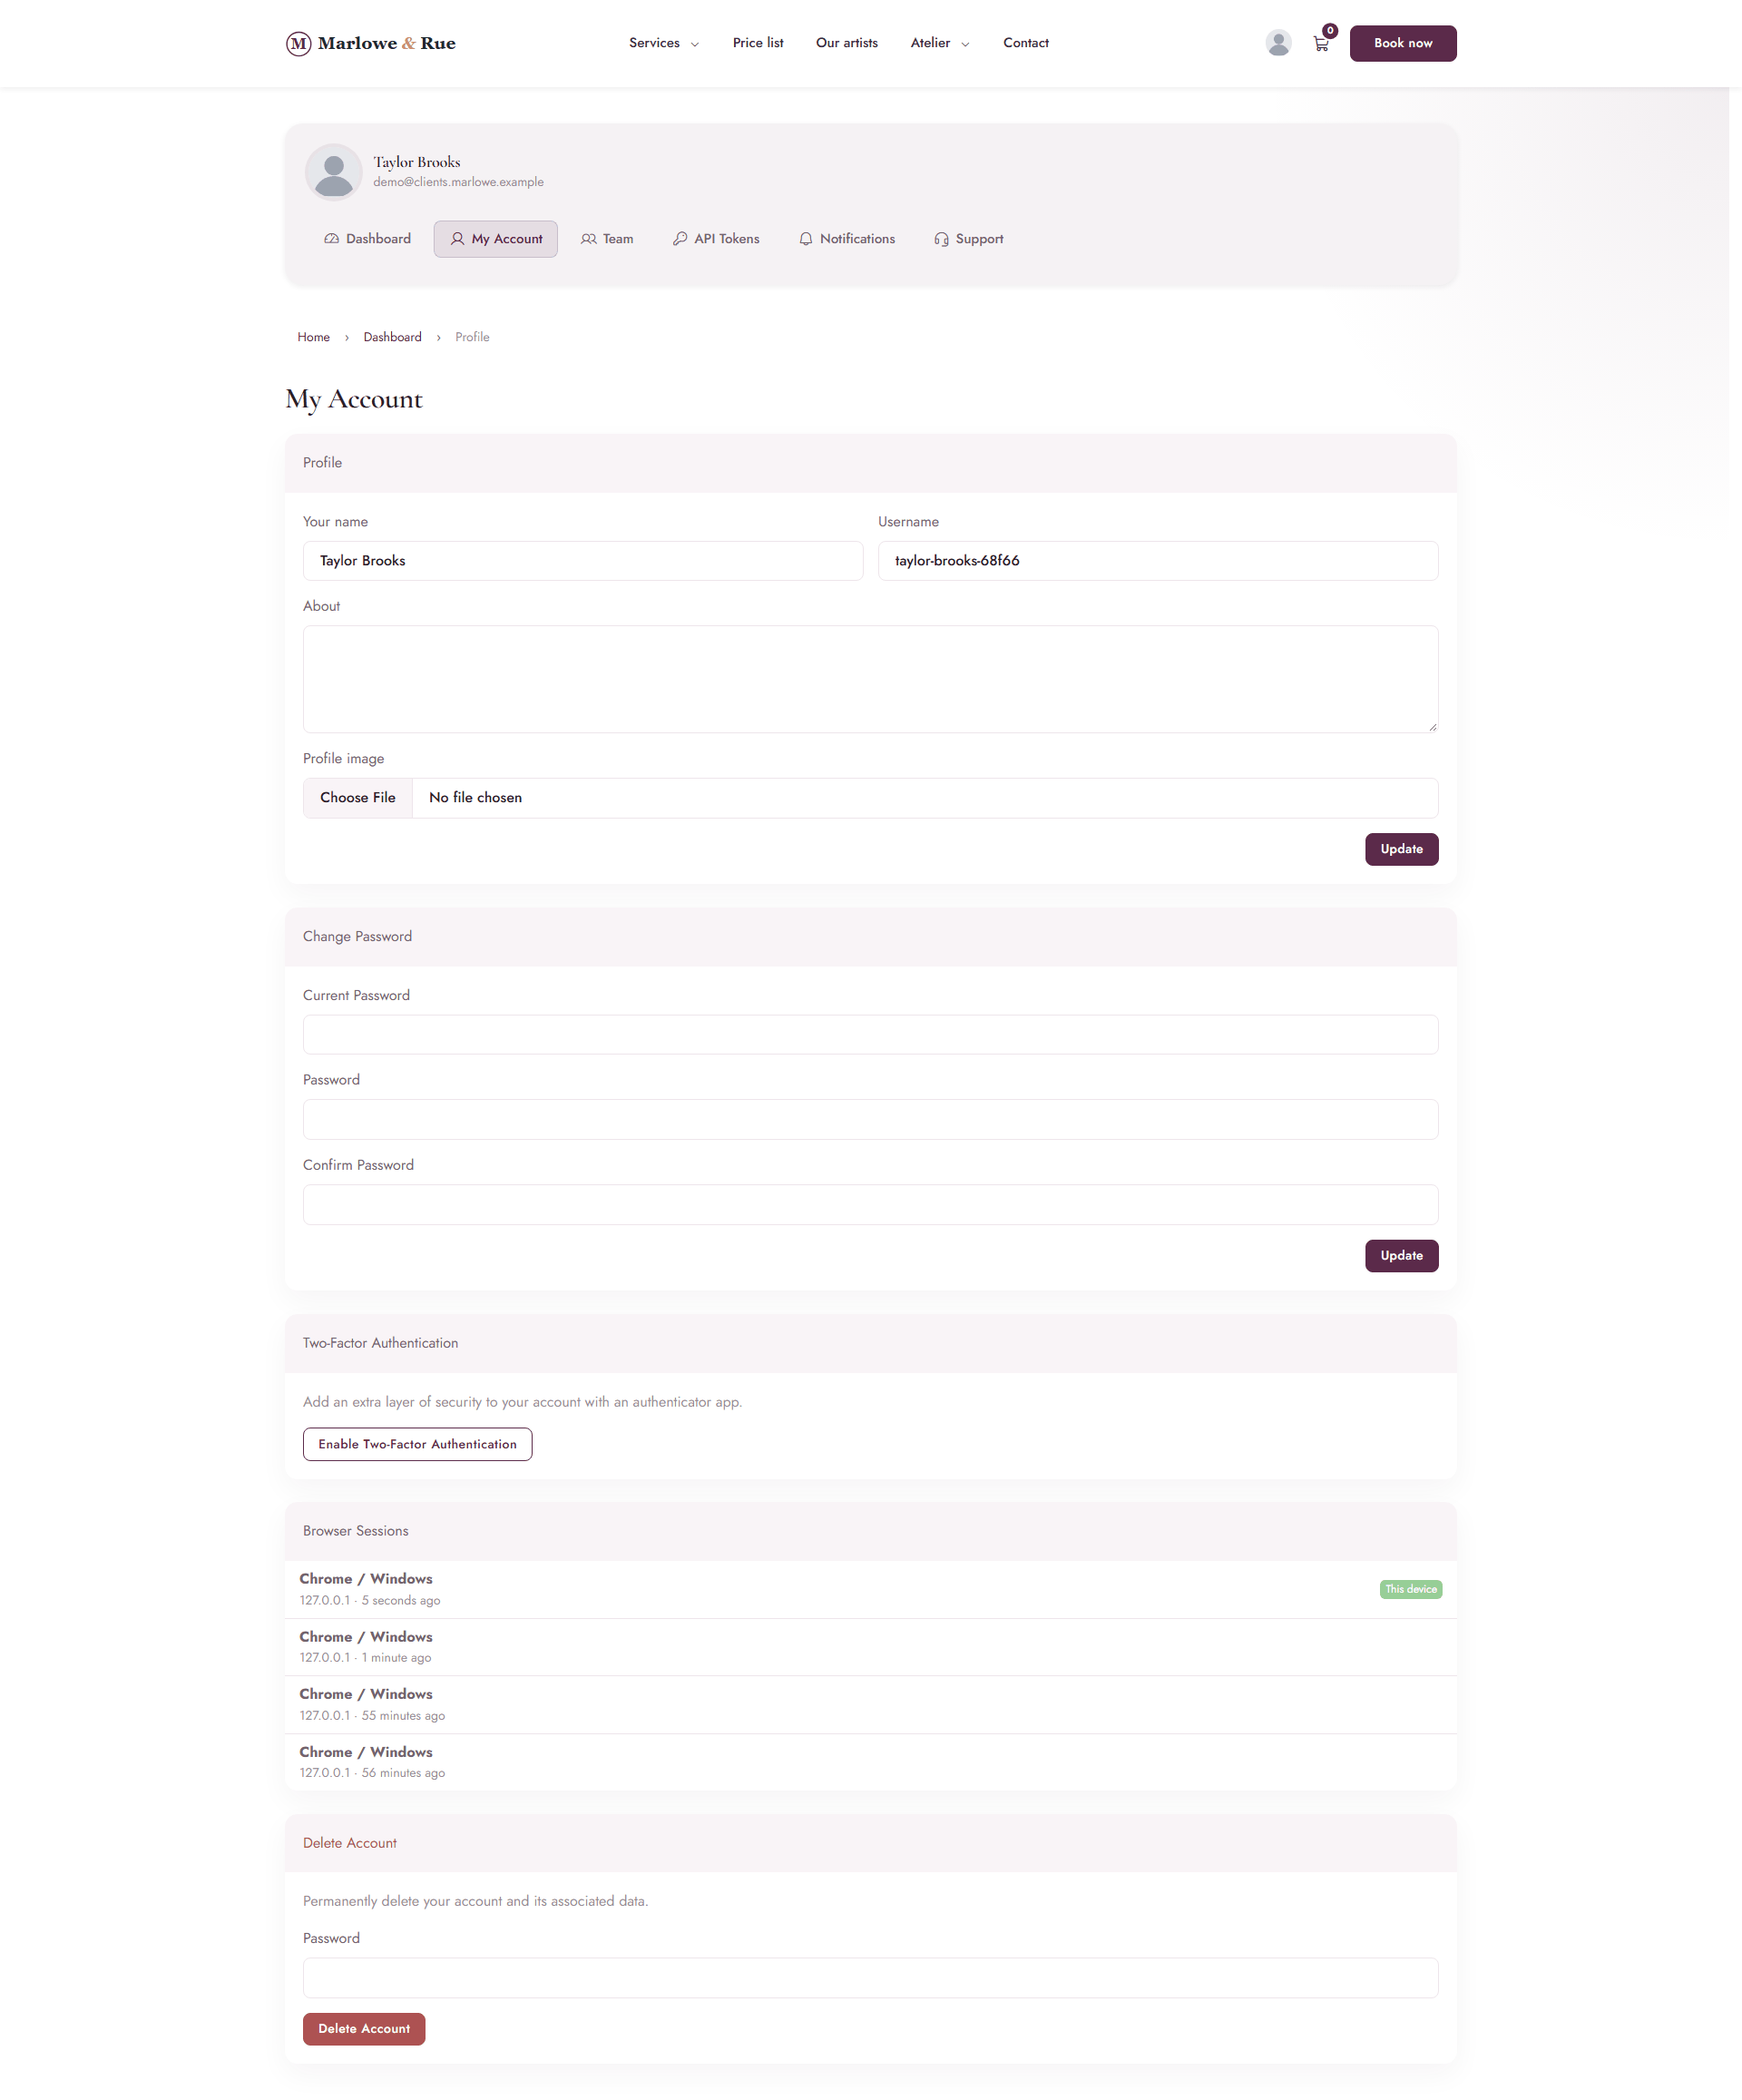Screen dimensions: 1742x2100
Task: Click into the About text area
Action: coord(870,679)
